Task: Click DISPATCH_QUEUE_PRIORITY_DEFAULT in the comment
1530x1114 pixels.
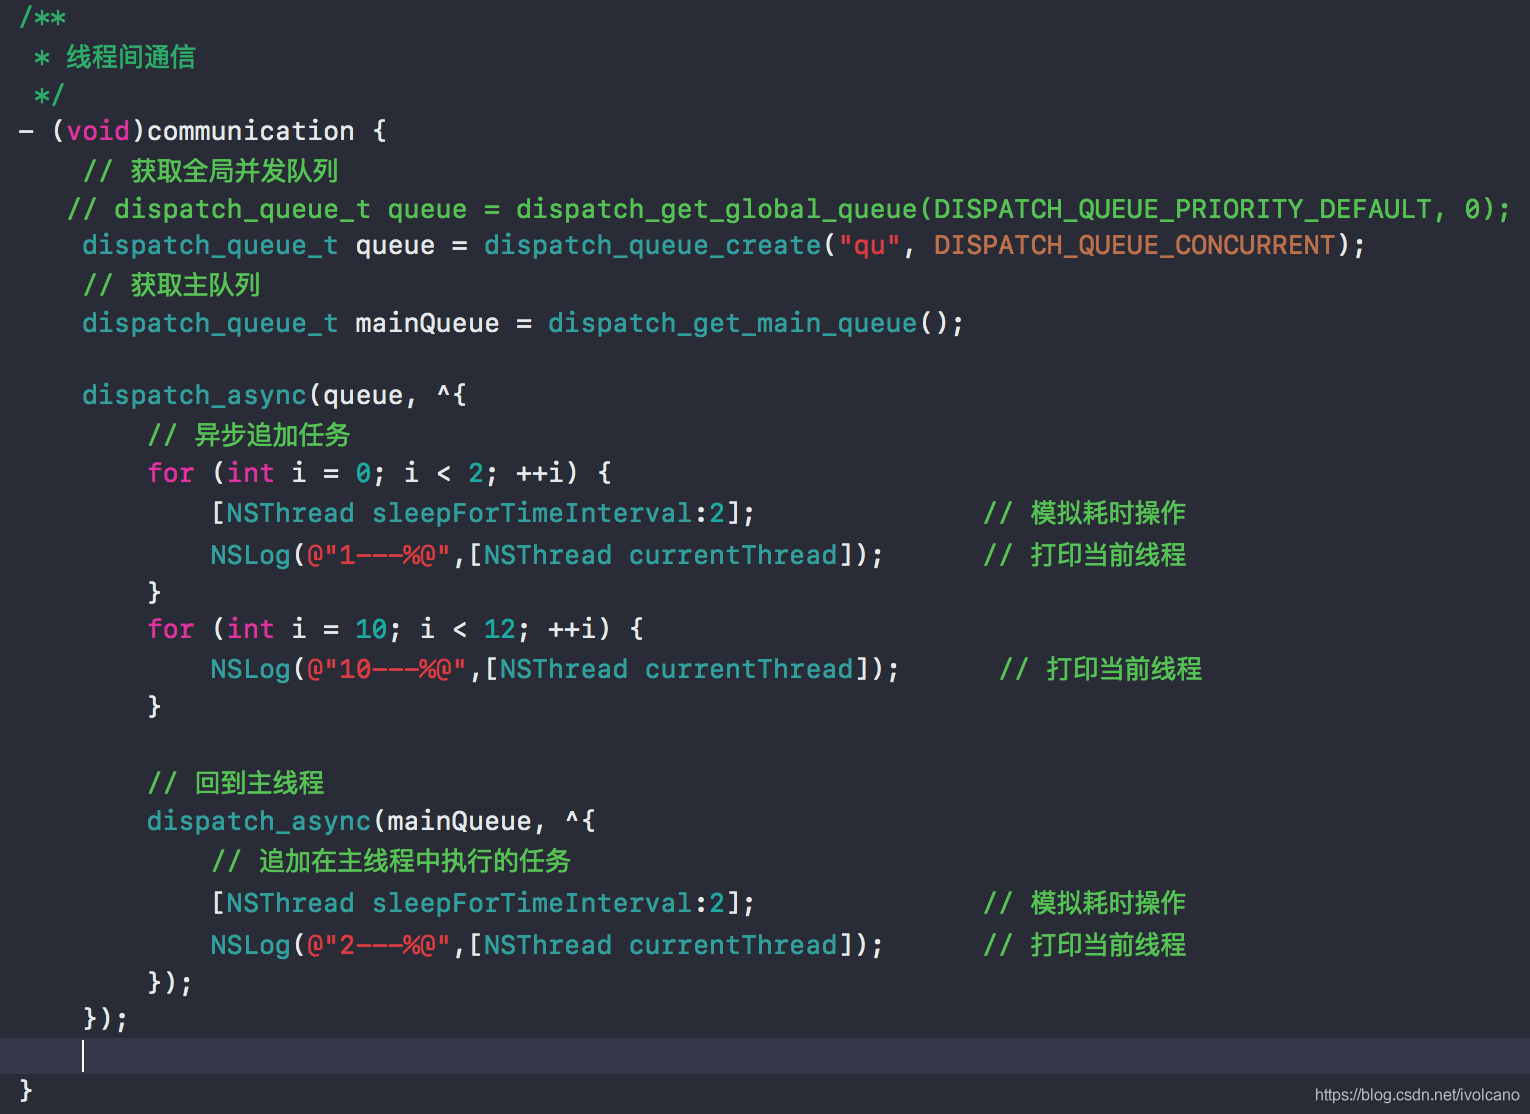Action: [1183, 209]
